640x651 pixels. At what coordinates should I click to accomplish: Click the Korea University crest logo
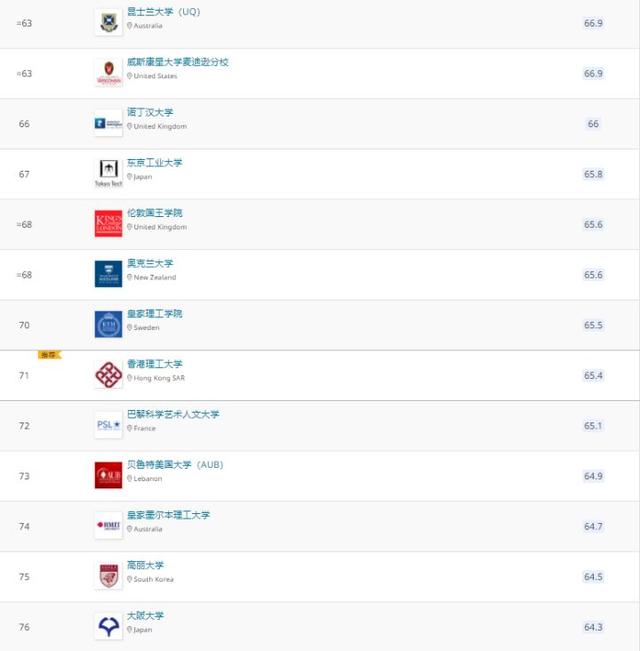(x=108, y=575)
